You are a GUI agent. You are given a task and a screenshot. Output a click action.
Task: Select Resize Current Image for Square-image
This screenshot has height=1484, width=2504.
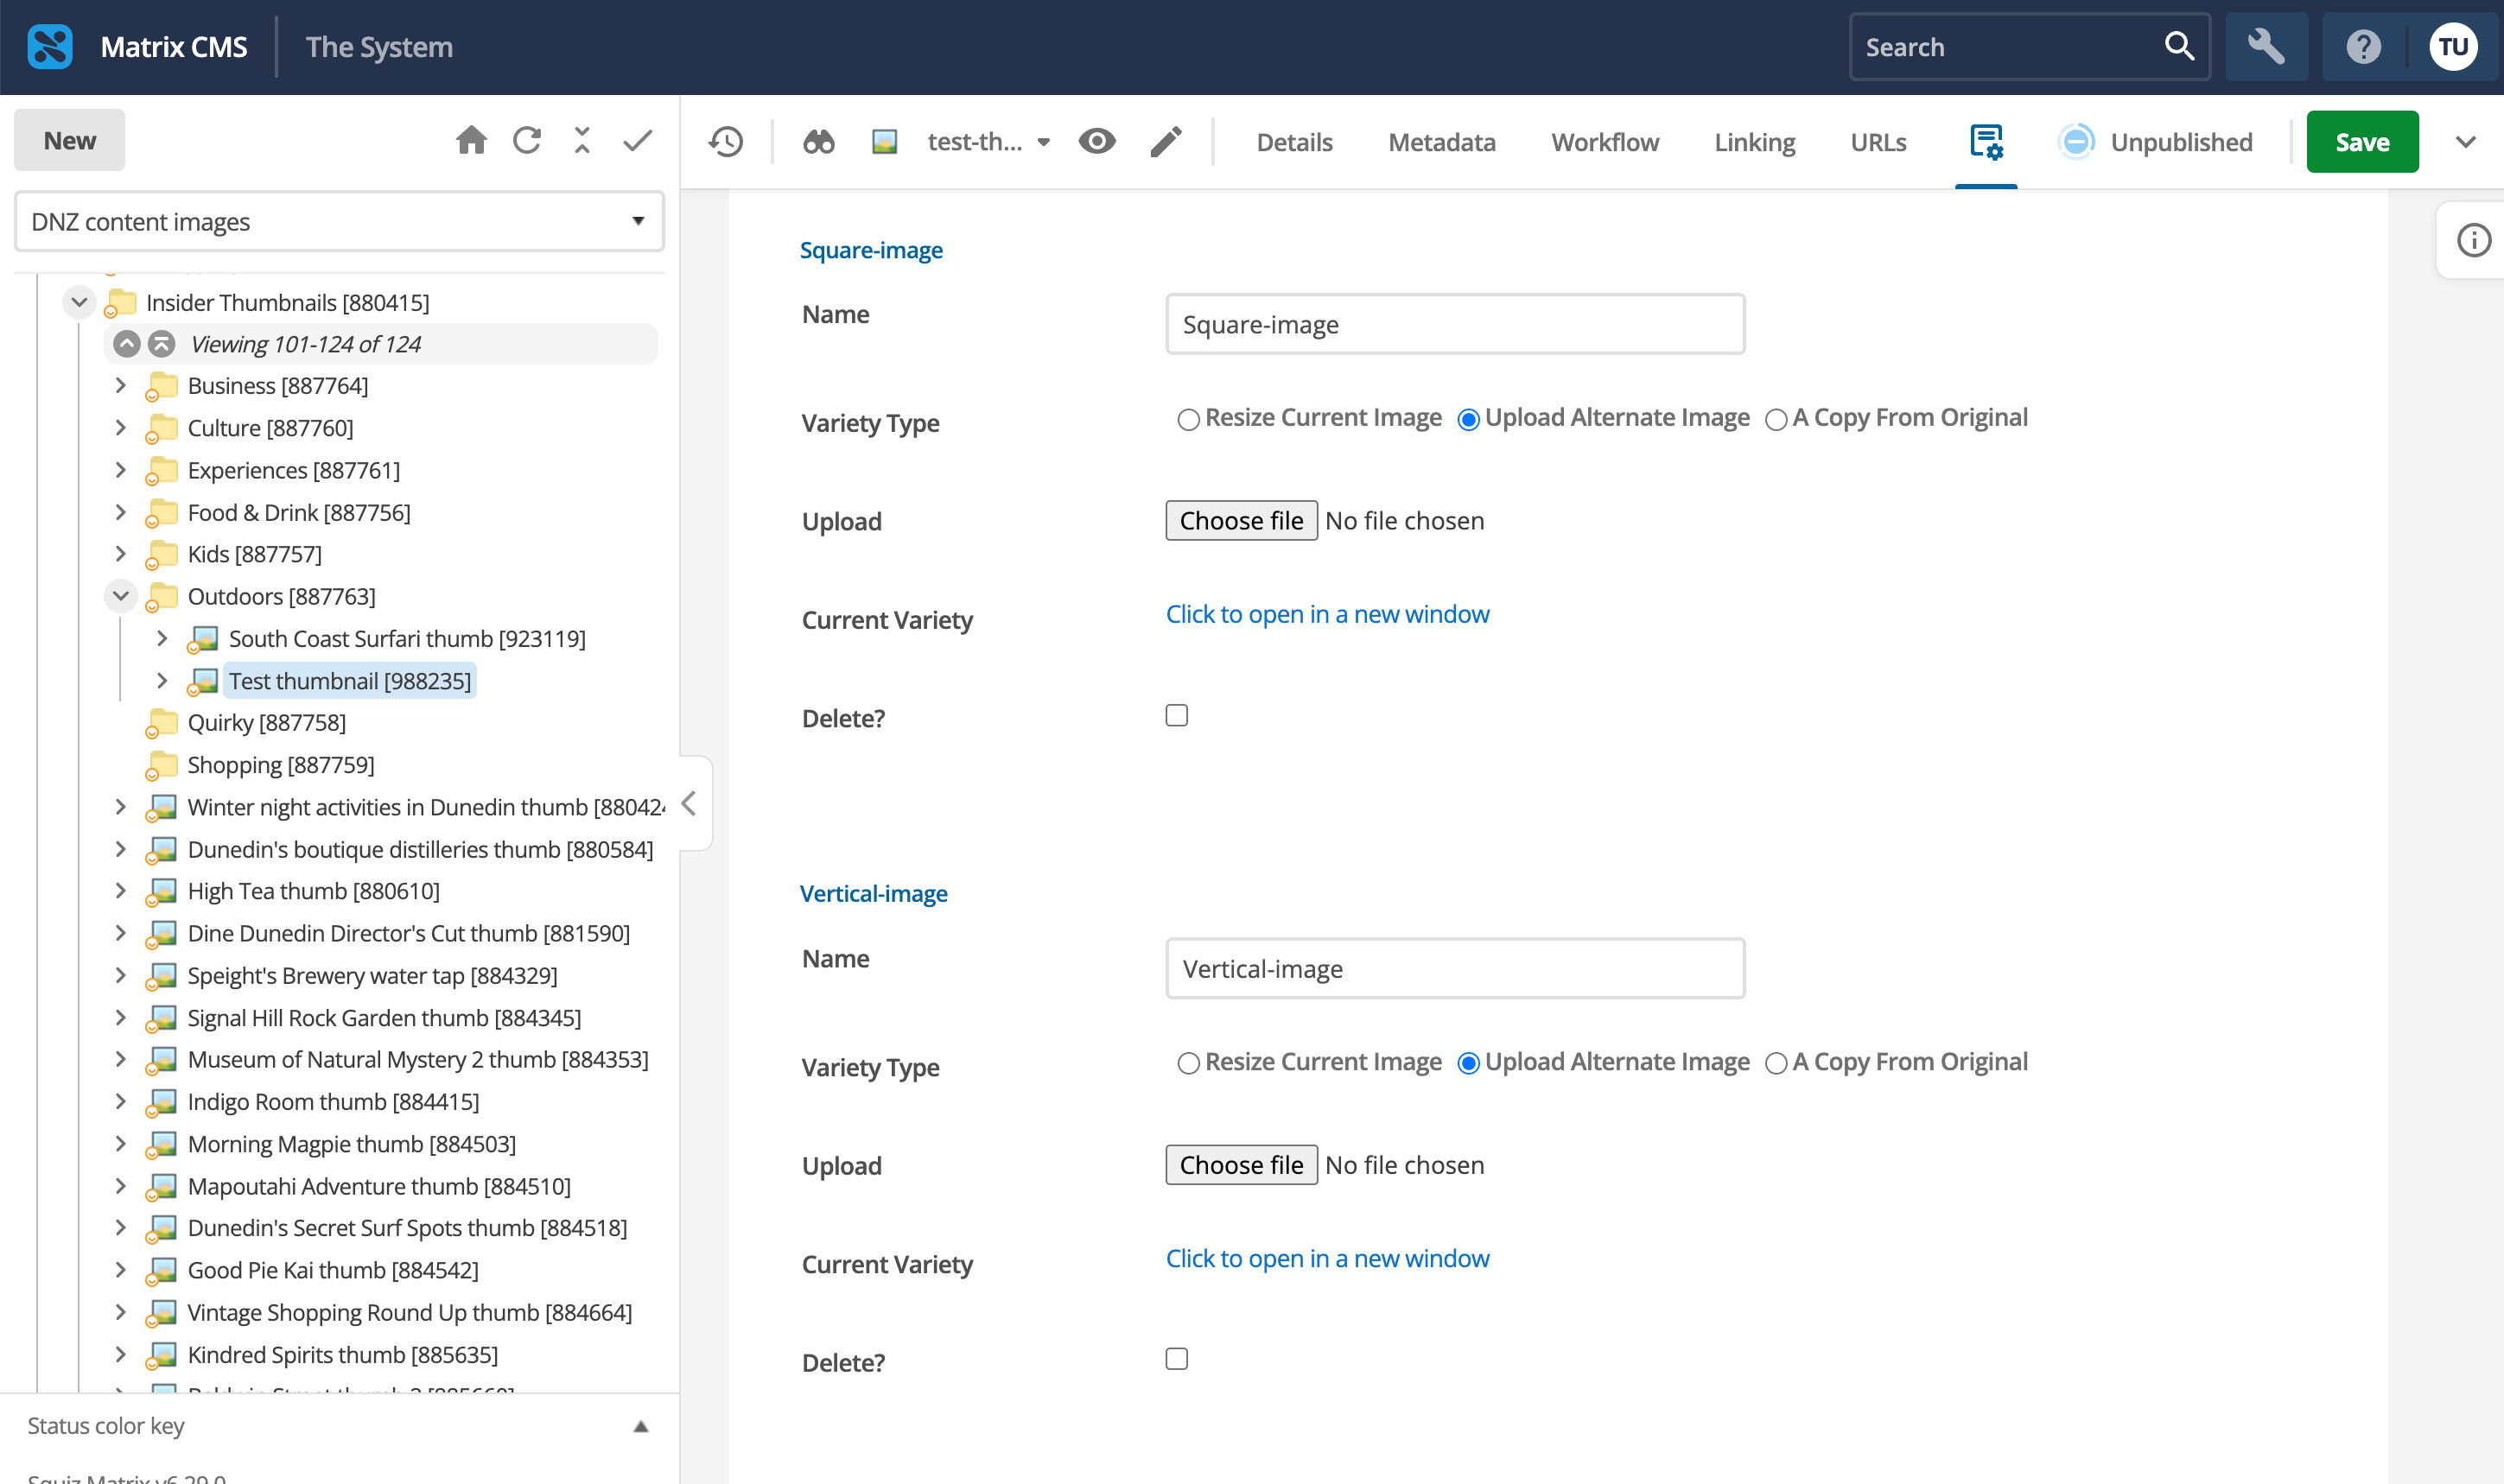click(x=1188, y=420)
